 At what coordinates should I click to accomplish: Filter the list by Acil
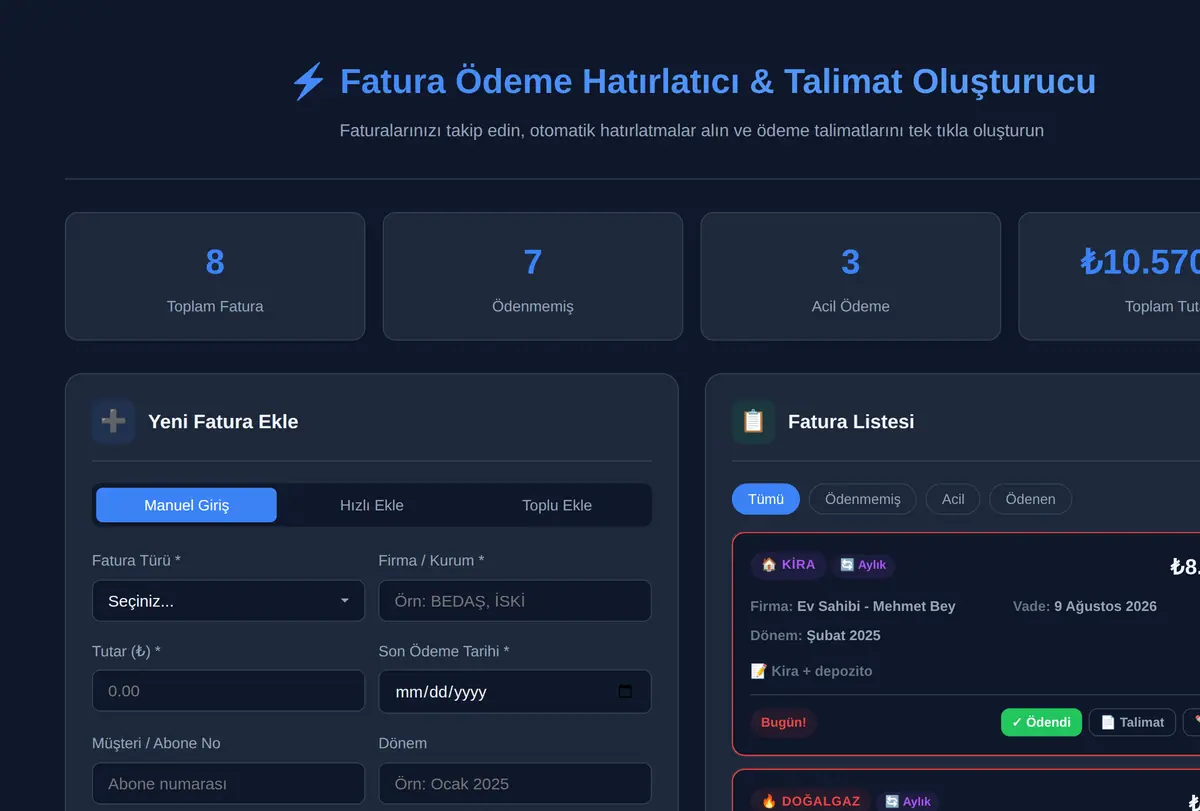pyautogui.click(x=953, y=499)
